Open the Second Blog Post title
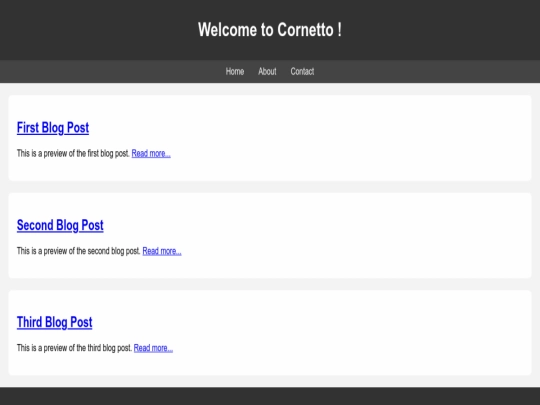Image resolution: width=540 pixels, height=405 pixels. point(60,225)
